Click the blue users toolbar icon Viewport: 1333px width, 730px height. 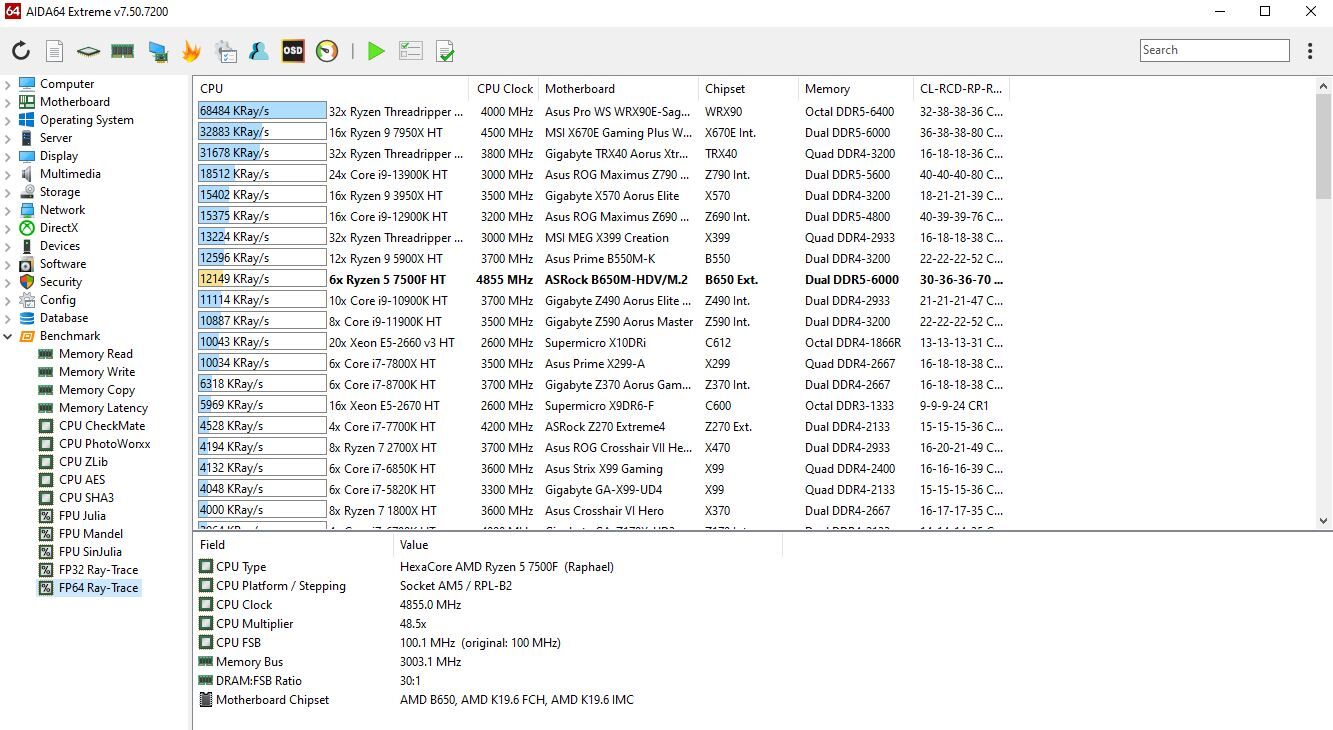[x=259, y=51]
